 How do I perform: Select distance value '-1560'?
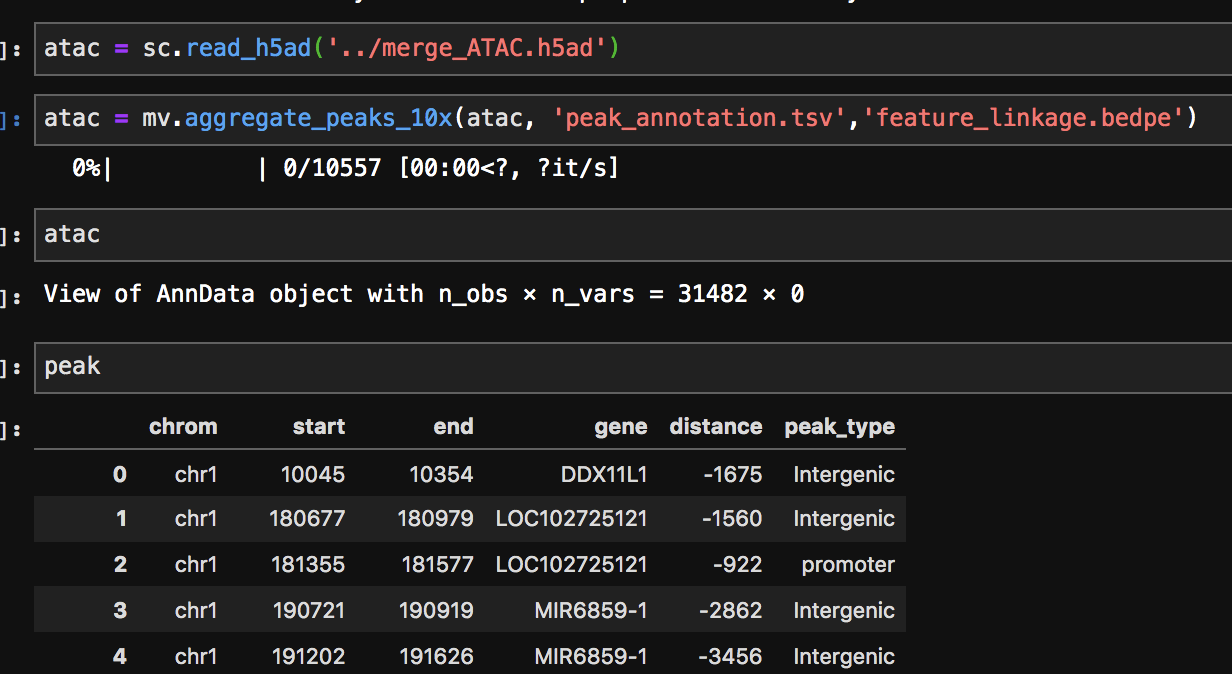731,519
